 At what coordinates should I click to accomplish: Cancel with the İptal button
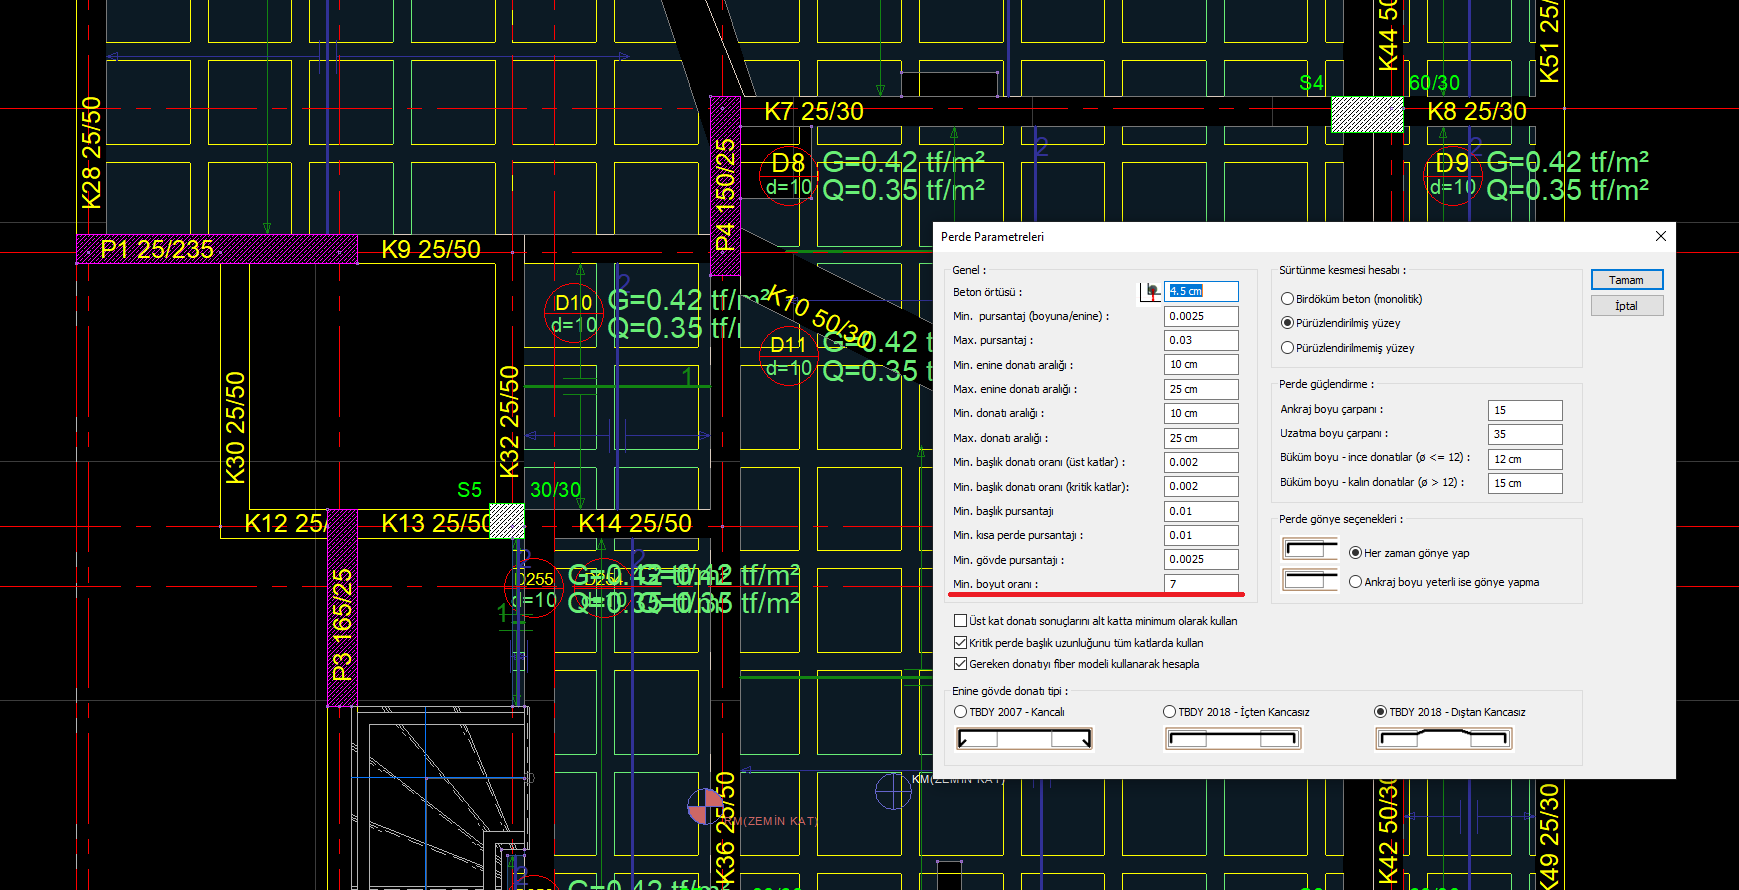point(1627,306)
